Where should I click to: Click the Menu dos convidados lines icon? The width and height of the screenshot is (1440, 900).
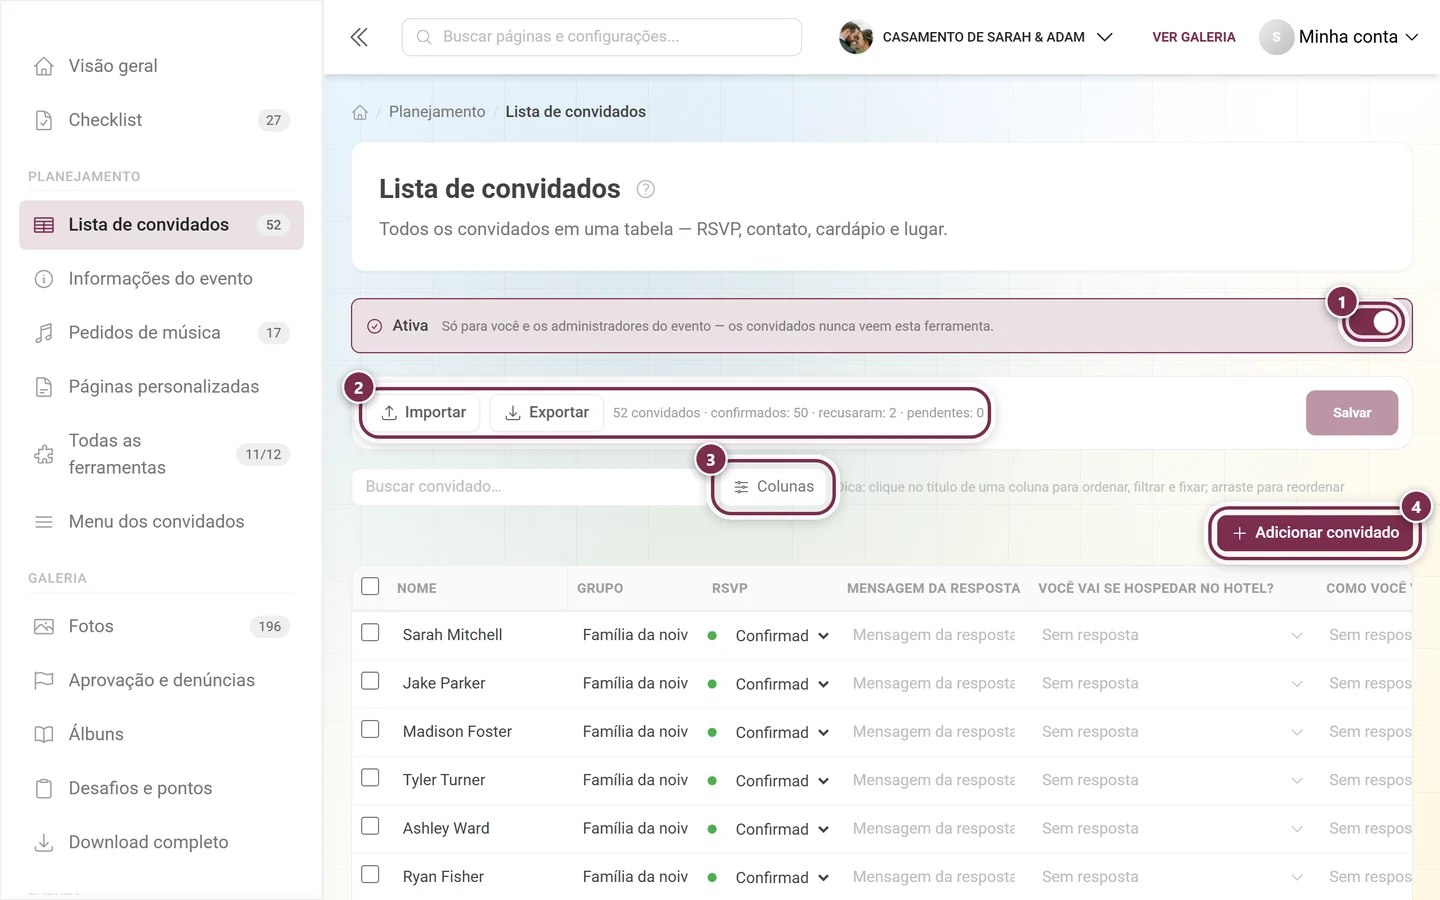coord(44,522)
